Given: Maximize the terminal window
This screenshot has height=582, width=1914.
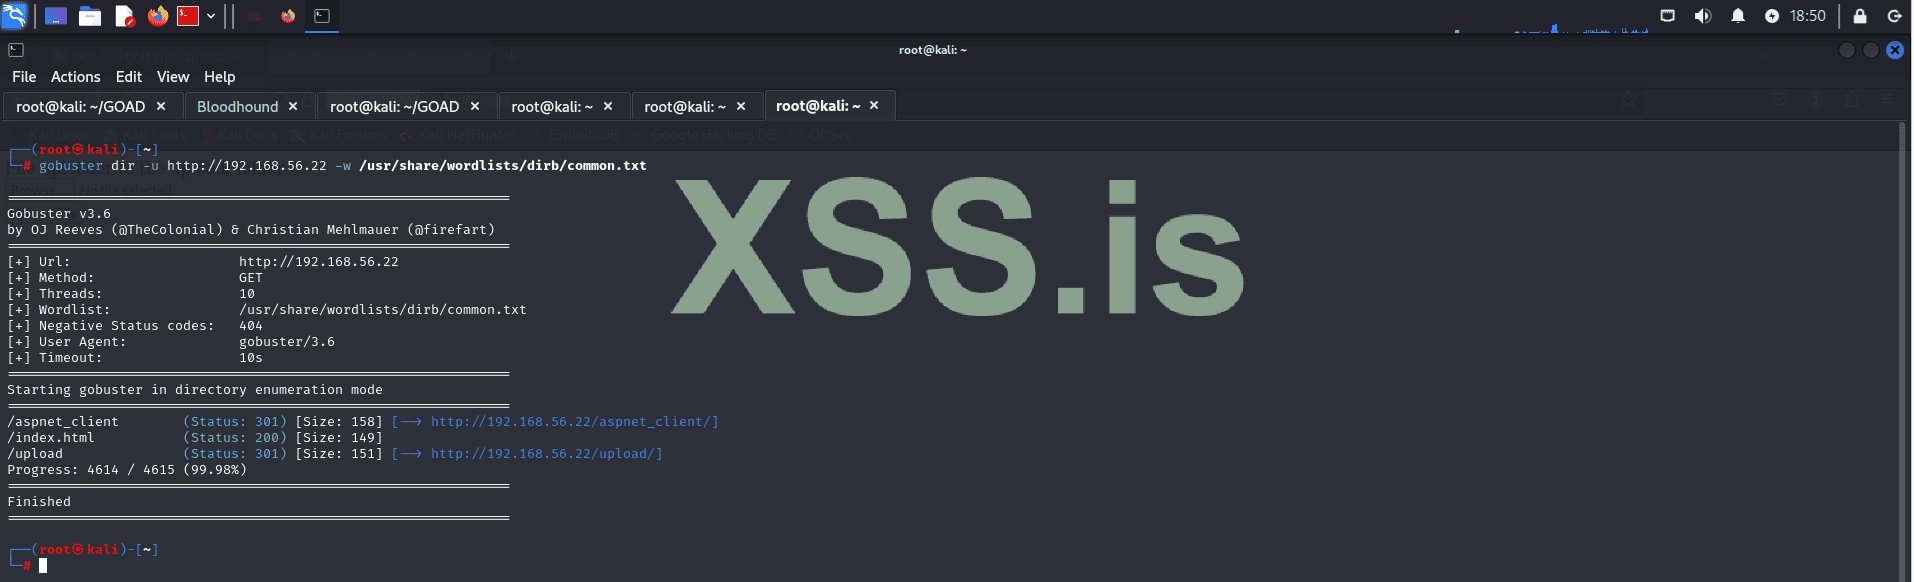Looking at the screenshot, I should point(1871,50).
